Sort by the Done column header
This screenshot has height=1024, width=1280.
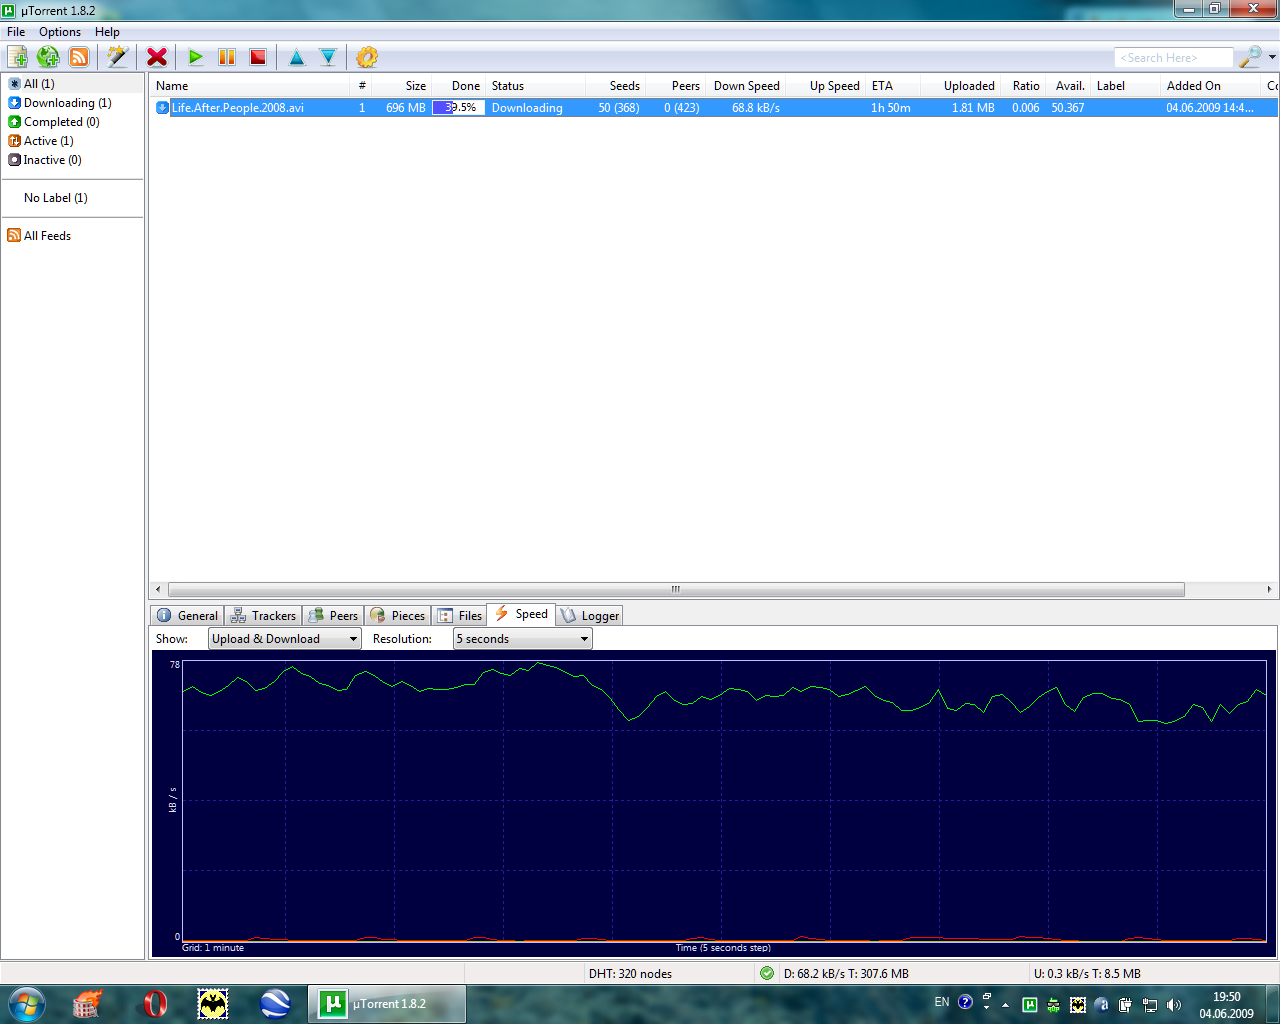coord(458,86)
